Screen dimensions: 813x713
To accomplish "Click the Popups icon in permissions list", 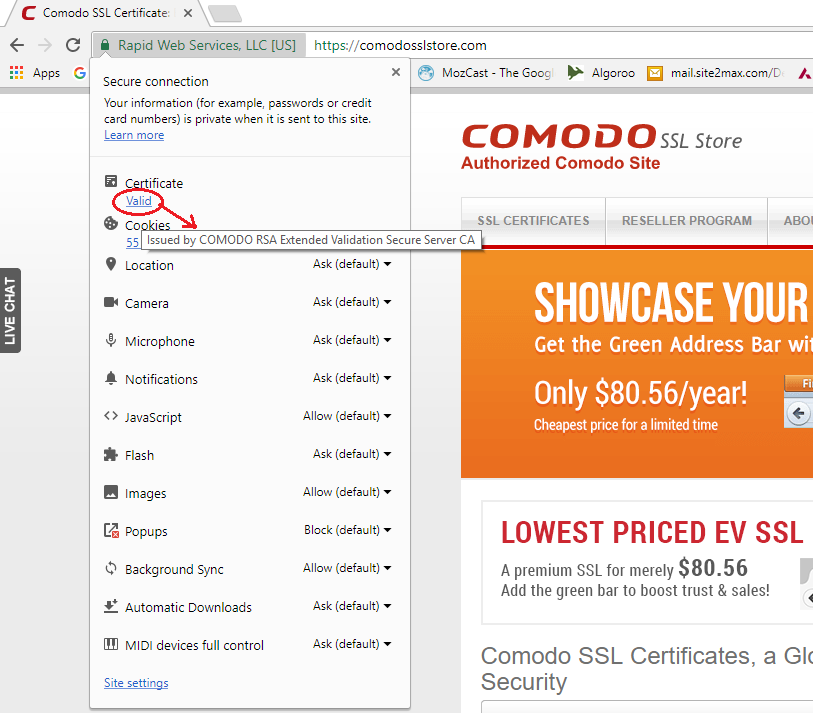I will click(111, 530).
